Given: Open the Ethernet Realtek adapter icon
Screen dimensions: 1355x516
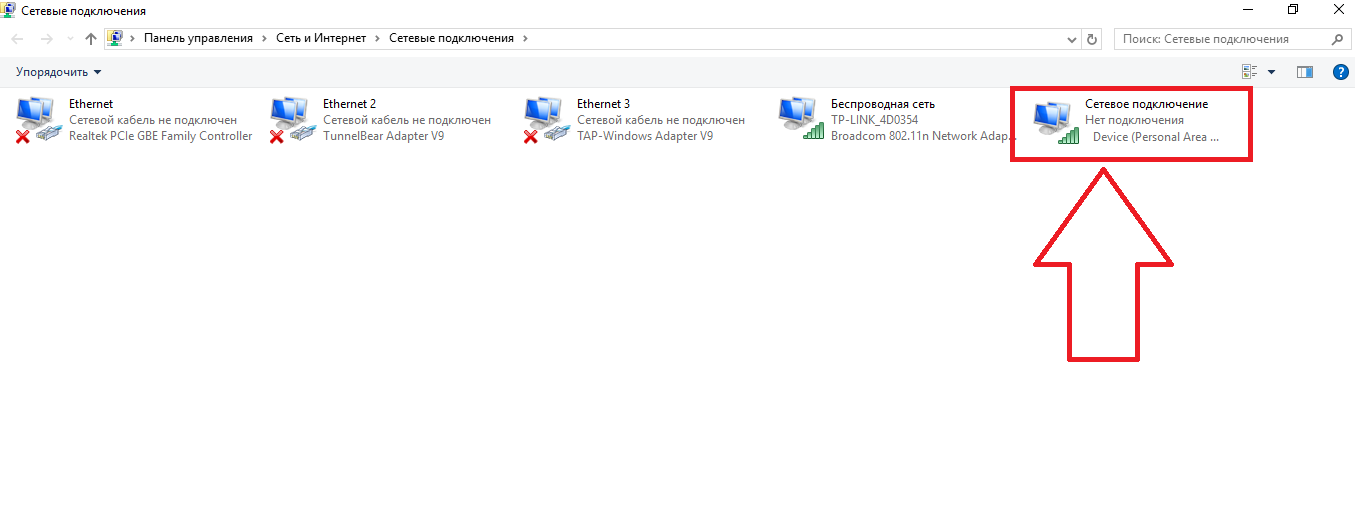Looking at the screenshot, I should (37, 120).
